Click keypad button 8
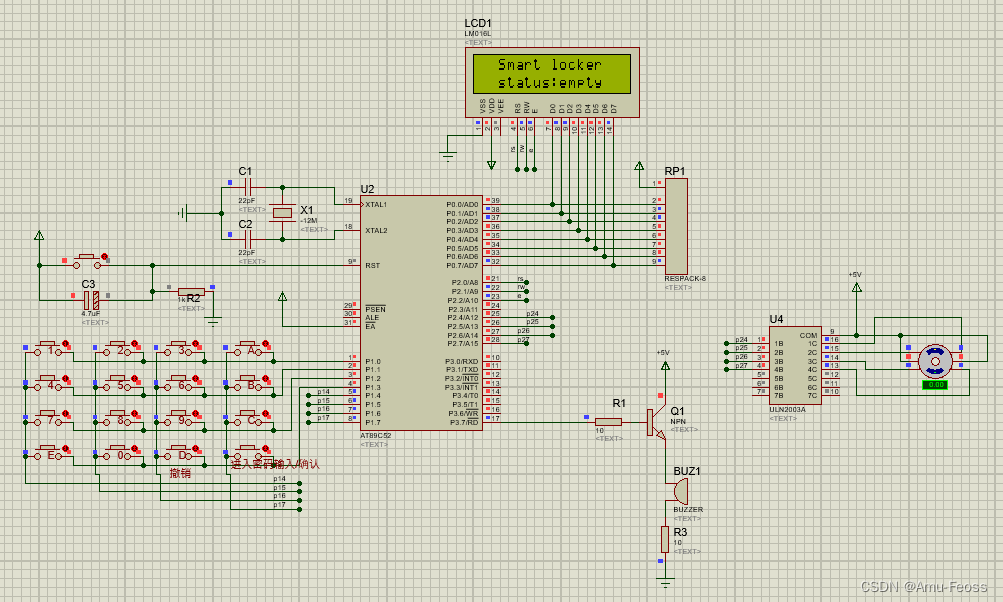This screenshot has width=1003, height=602. coord(120,419)
